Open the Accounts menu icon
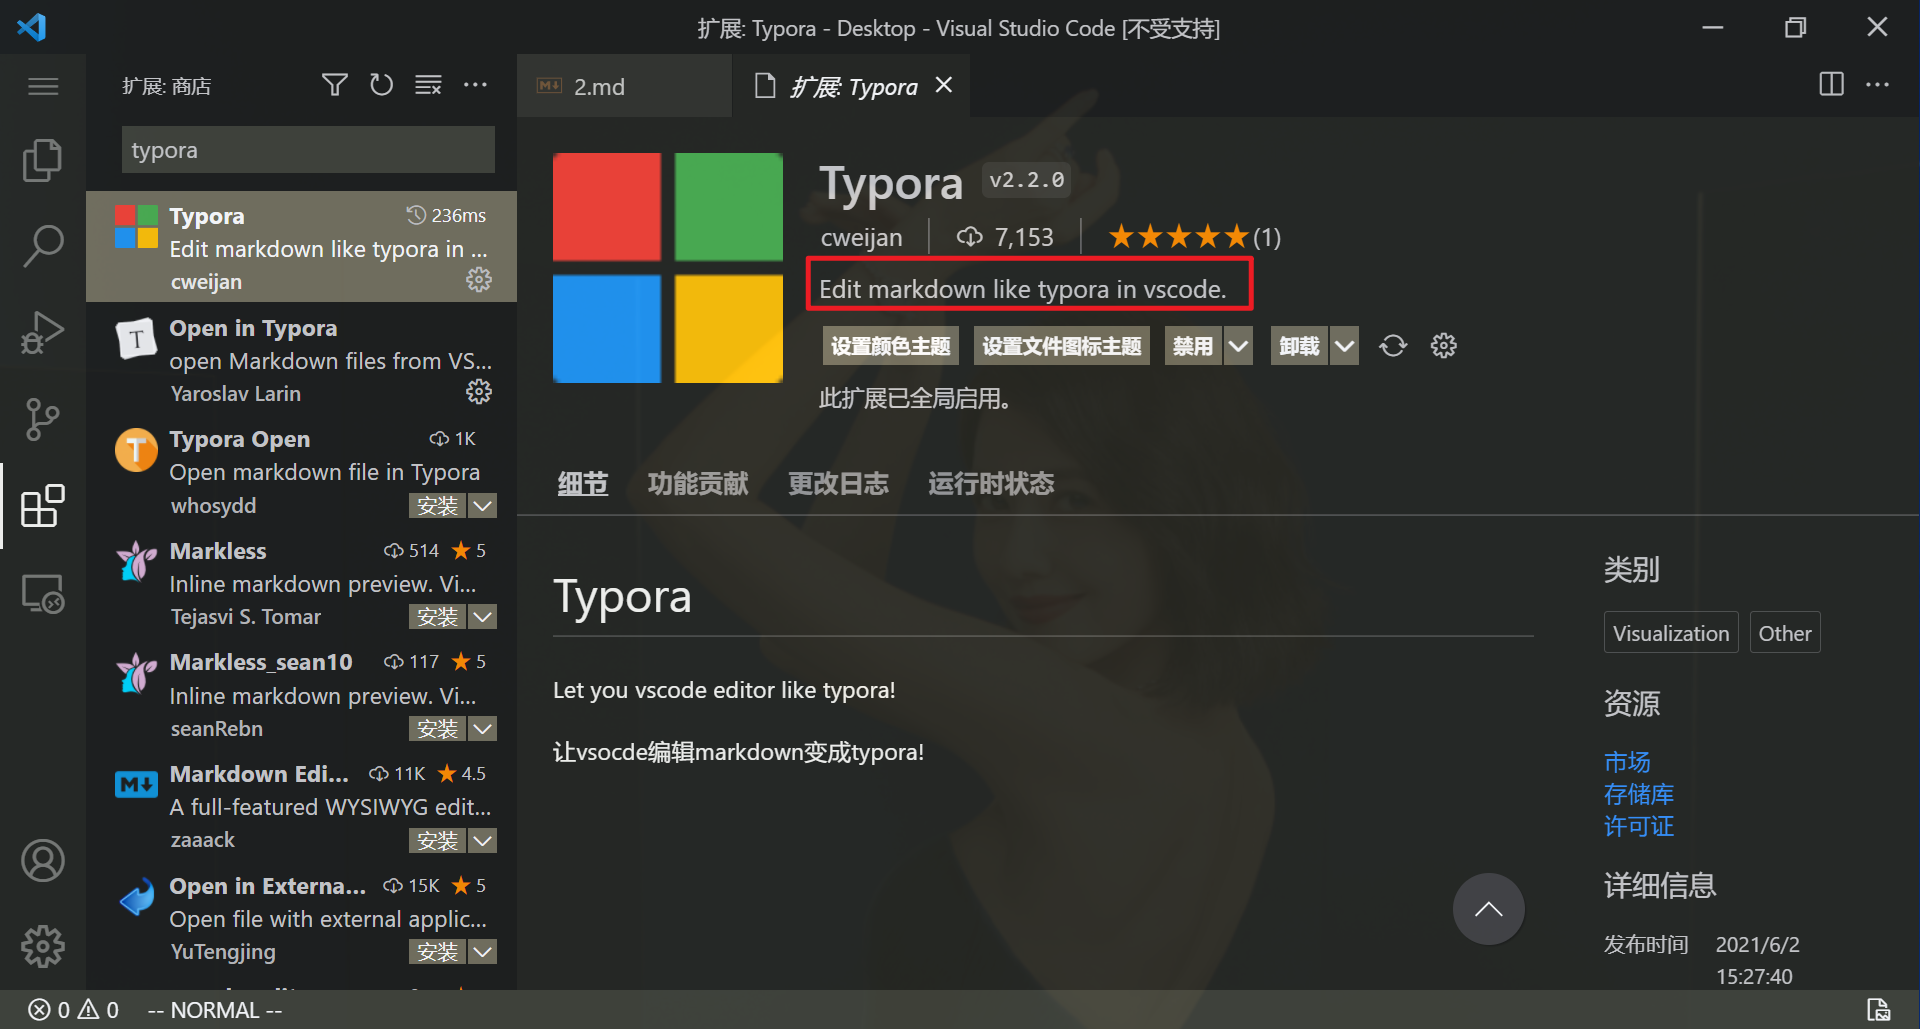Viewport: 1920px width, 1029px height. (42, 860)
